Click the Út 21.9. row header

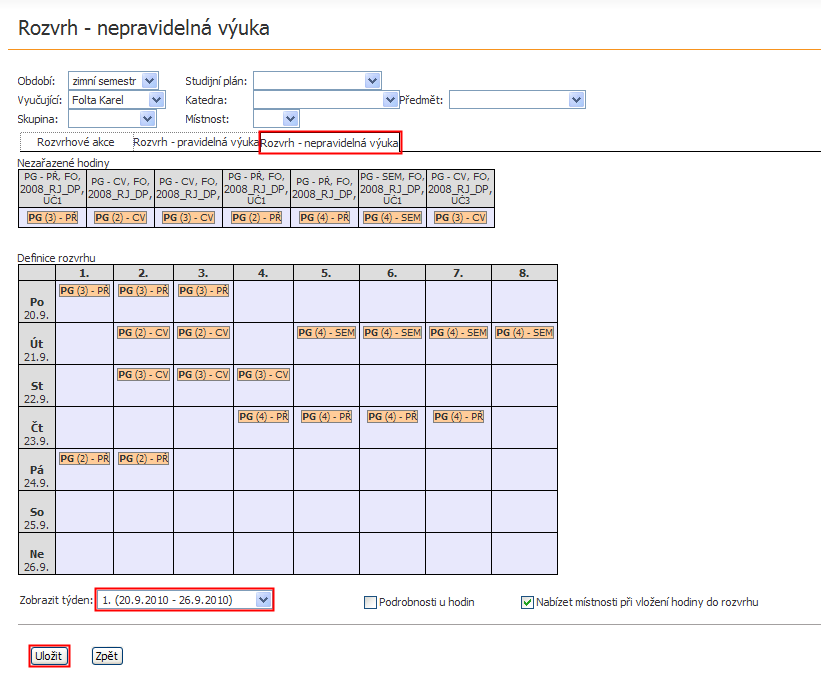pyautogui.click(x=37, y=343)
